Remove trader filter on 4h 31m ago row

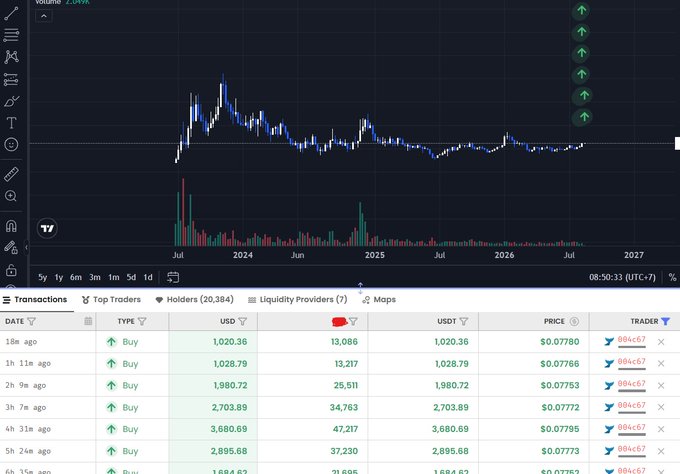tap(661, 429)
